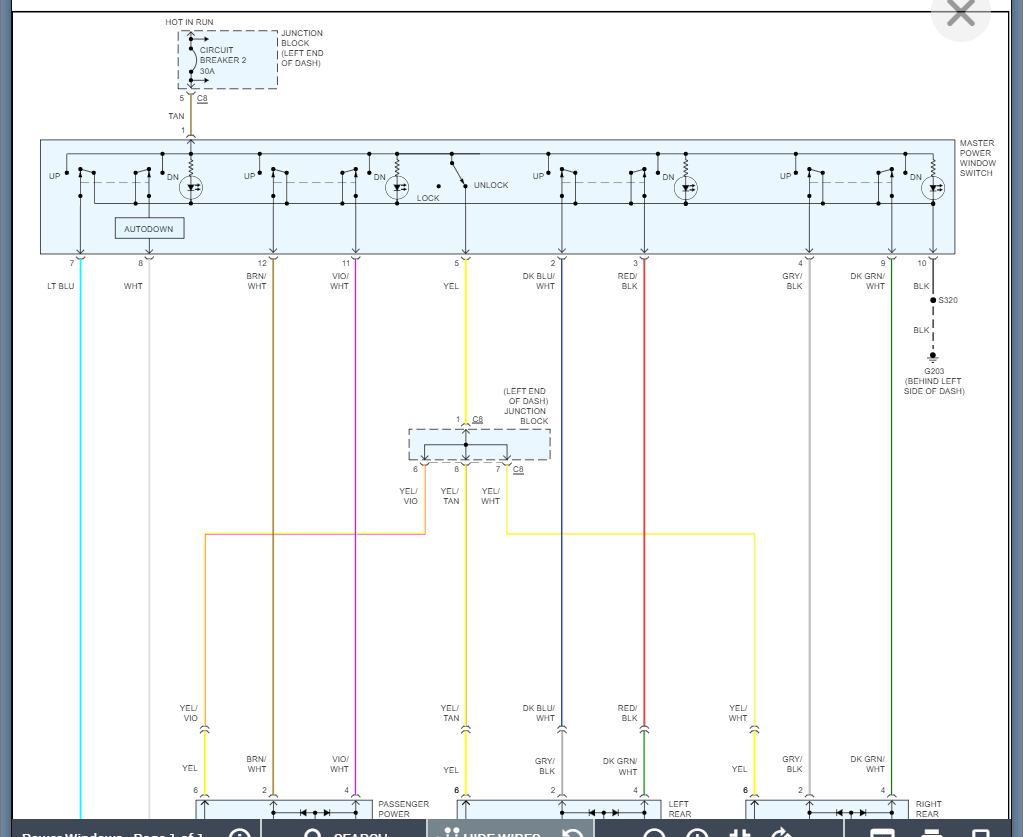Open diagram info icon beside page title
Image resolution: width=1023 pixels, height=837 pixels.
pyautogui.click(x=239, y=832)
